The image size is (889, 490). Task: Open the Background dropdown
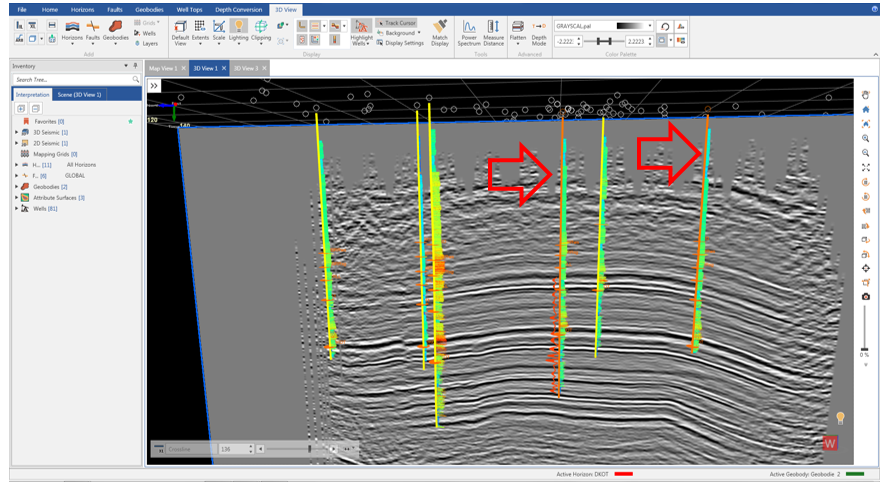click(x=398, y=33)
